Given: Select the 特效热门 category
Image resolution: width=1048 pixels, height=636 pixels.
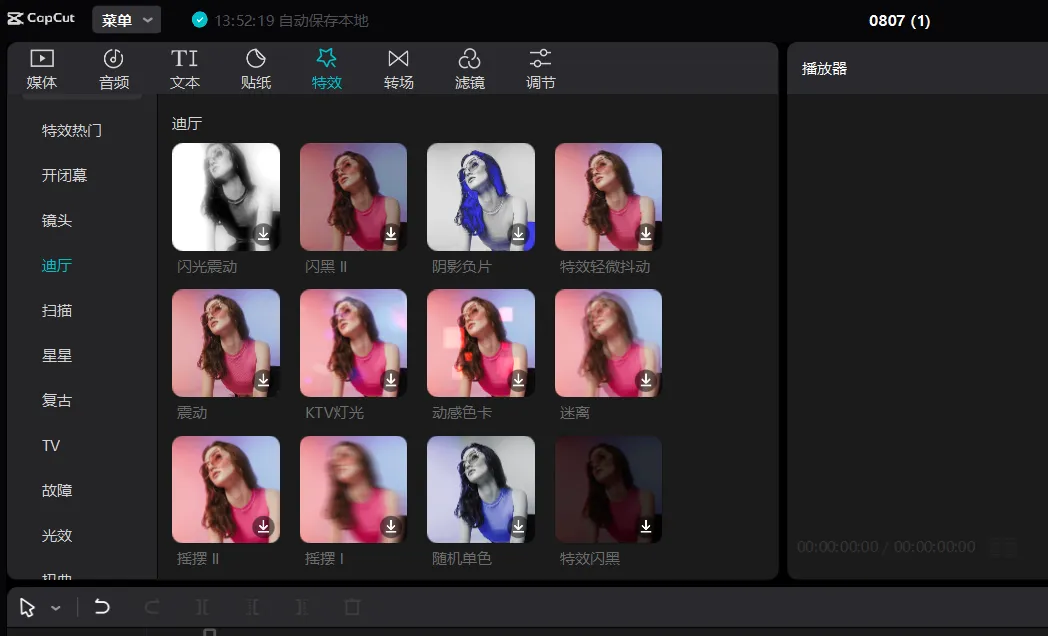Looking at the screenshot, I should pos(71,130).
